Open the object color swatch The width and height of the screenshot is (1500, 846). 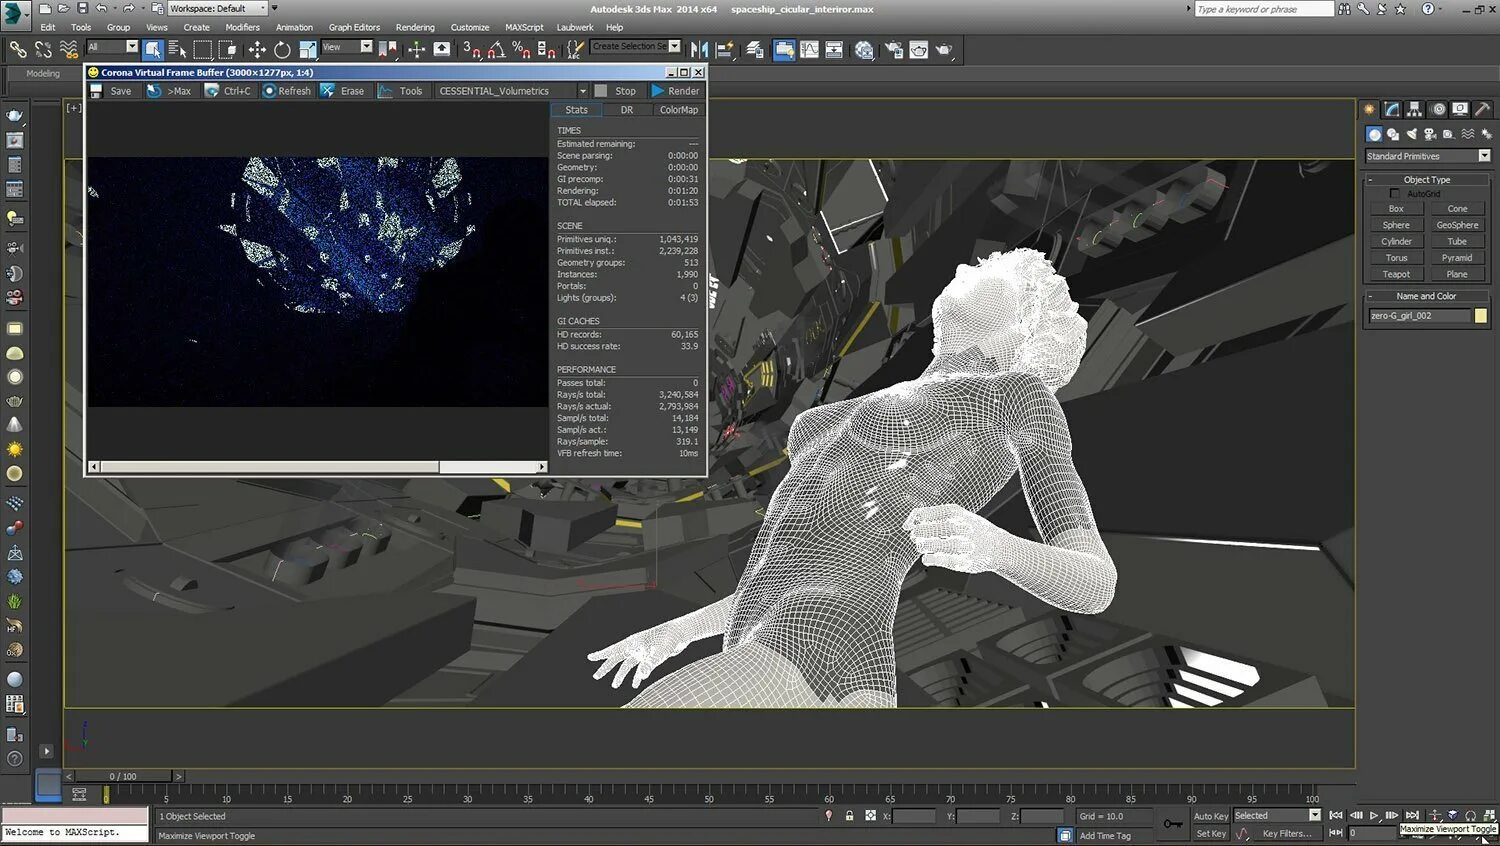pyautogui.click(x=1481, y=316)
